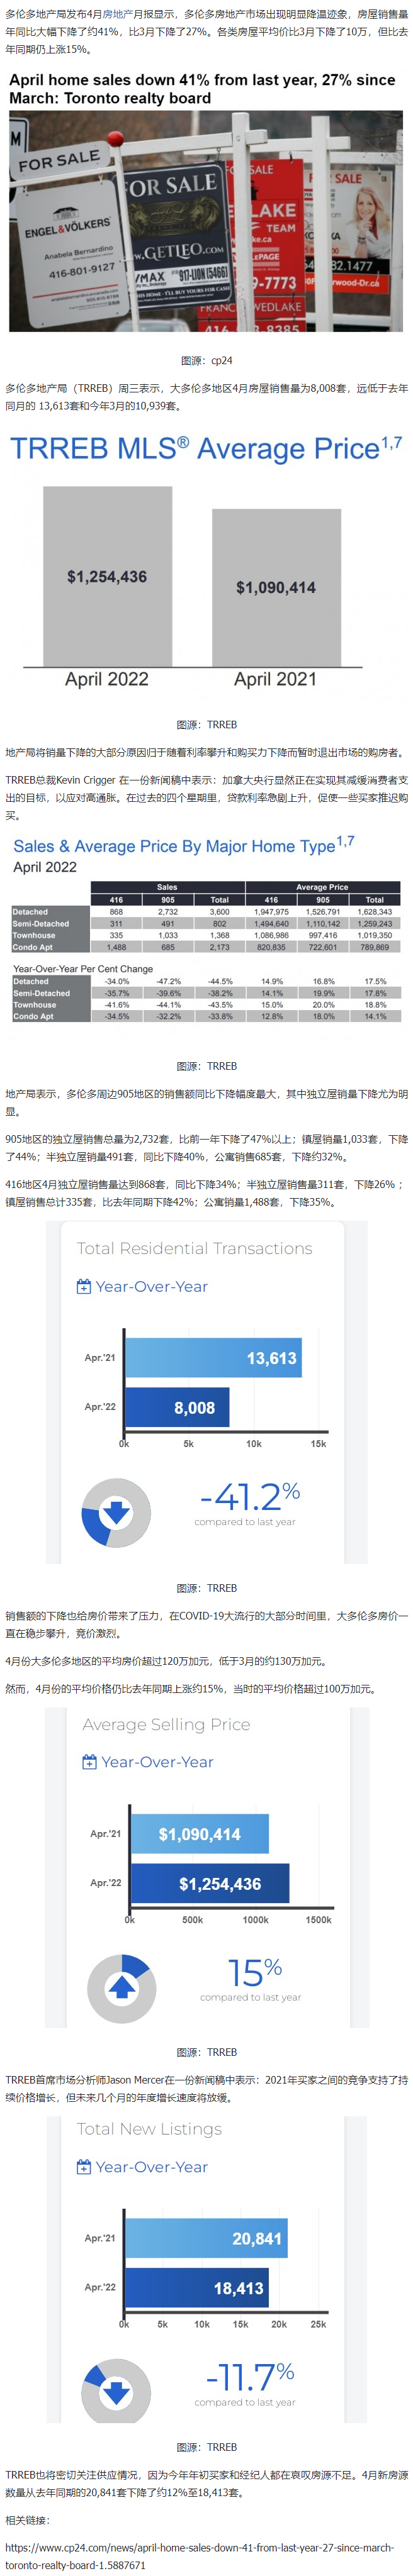The height and width of the screenshot is (2576, 413).
Task: Click the down-arrow donut beside -41.2%
Action: [116, 1513]
